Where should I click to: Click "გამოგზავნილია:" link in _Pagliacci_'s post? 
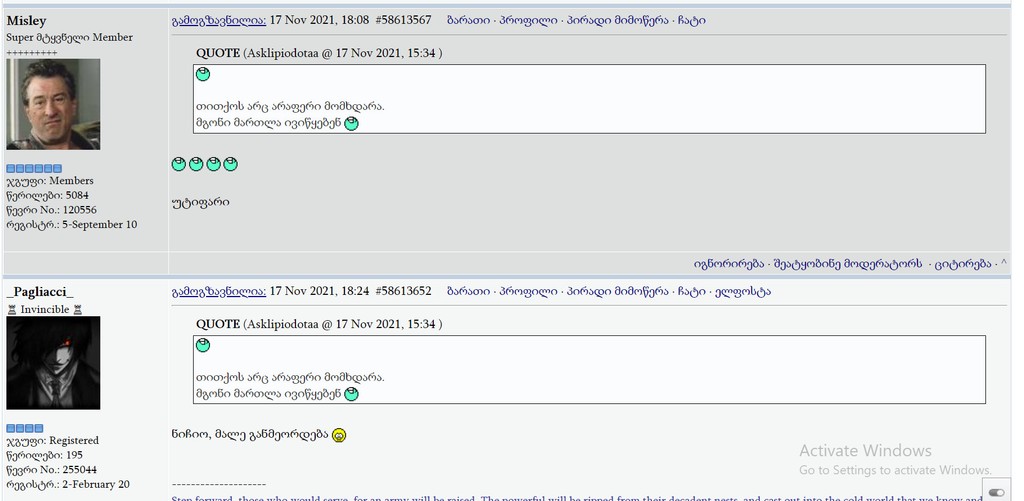(x=219, y=291)
